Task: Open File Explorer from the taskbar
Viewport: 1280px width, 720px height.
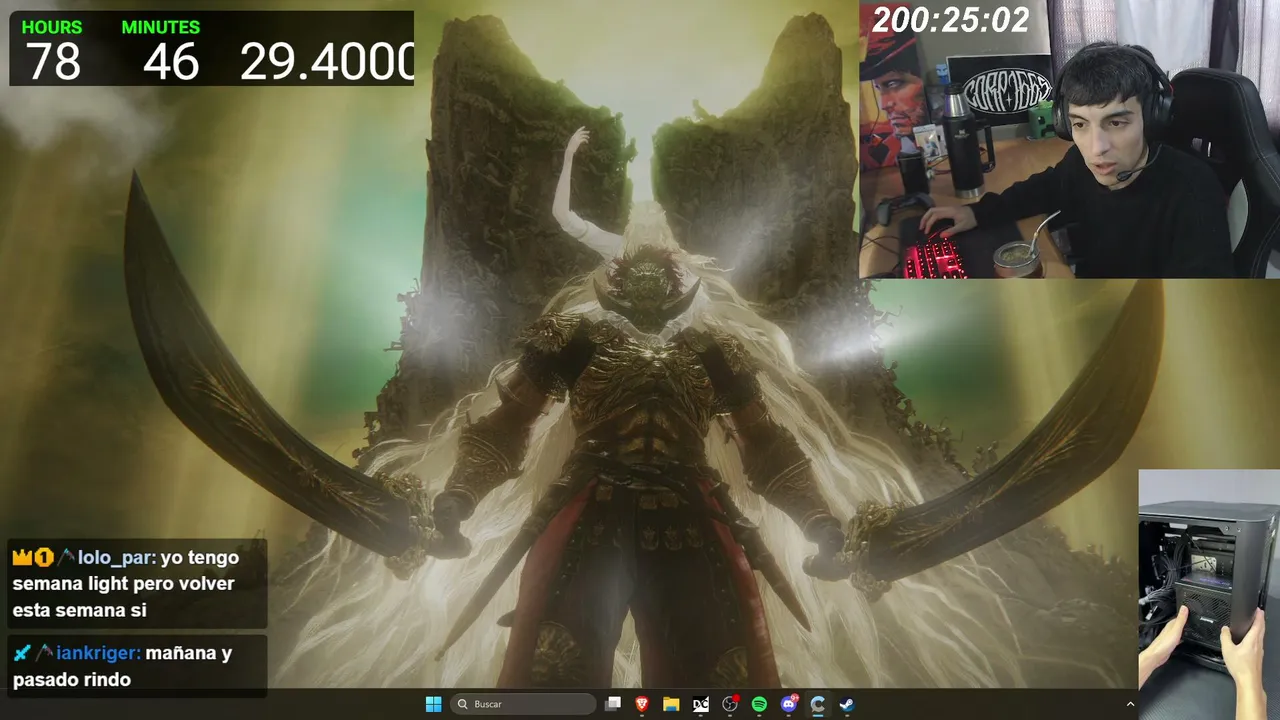Action: [x=671, y=704]
